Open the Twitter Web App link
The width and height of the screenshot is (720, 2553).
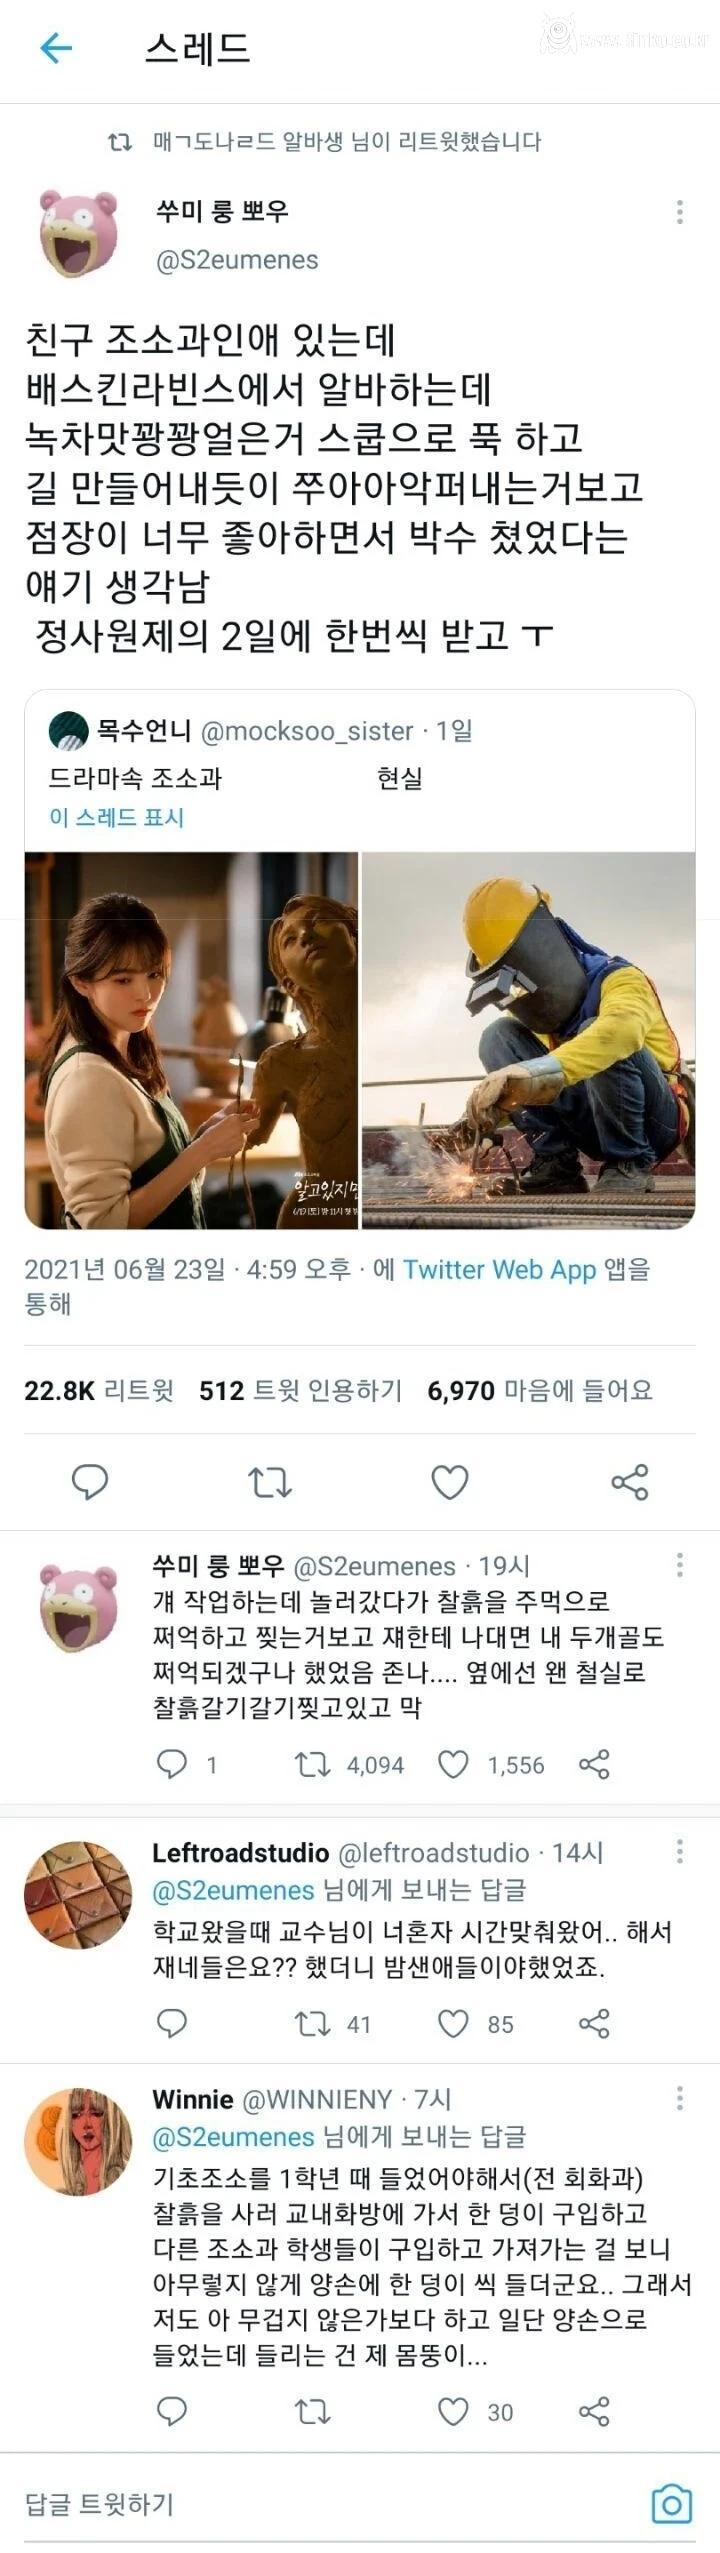pyautogui.click(x=499, y=1269)
